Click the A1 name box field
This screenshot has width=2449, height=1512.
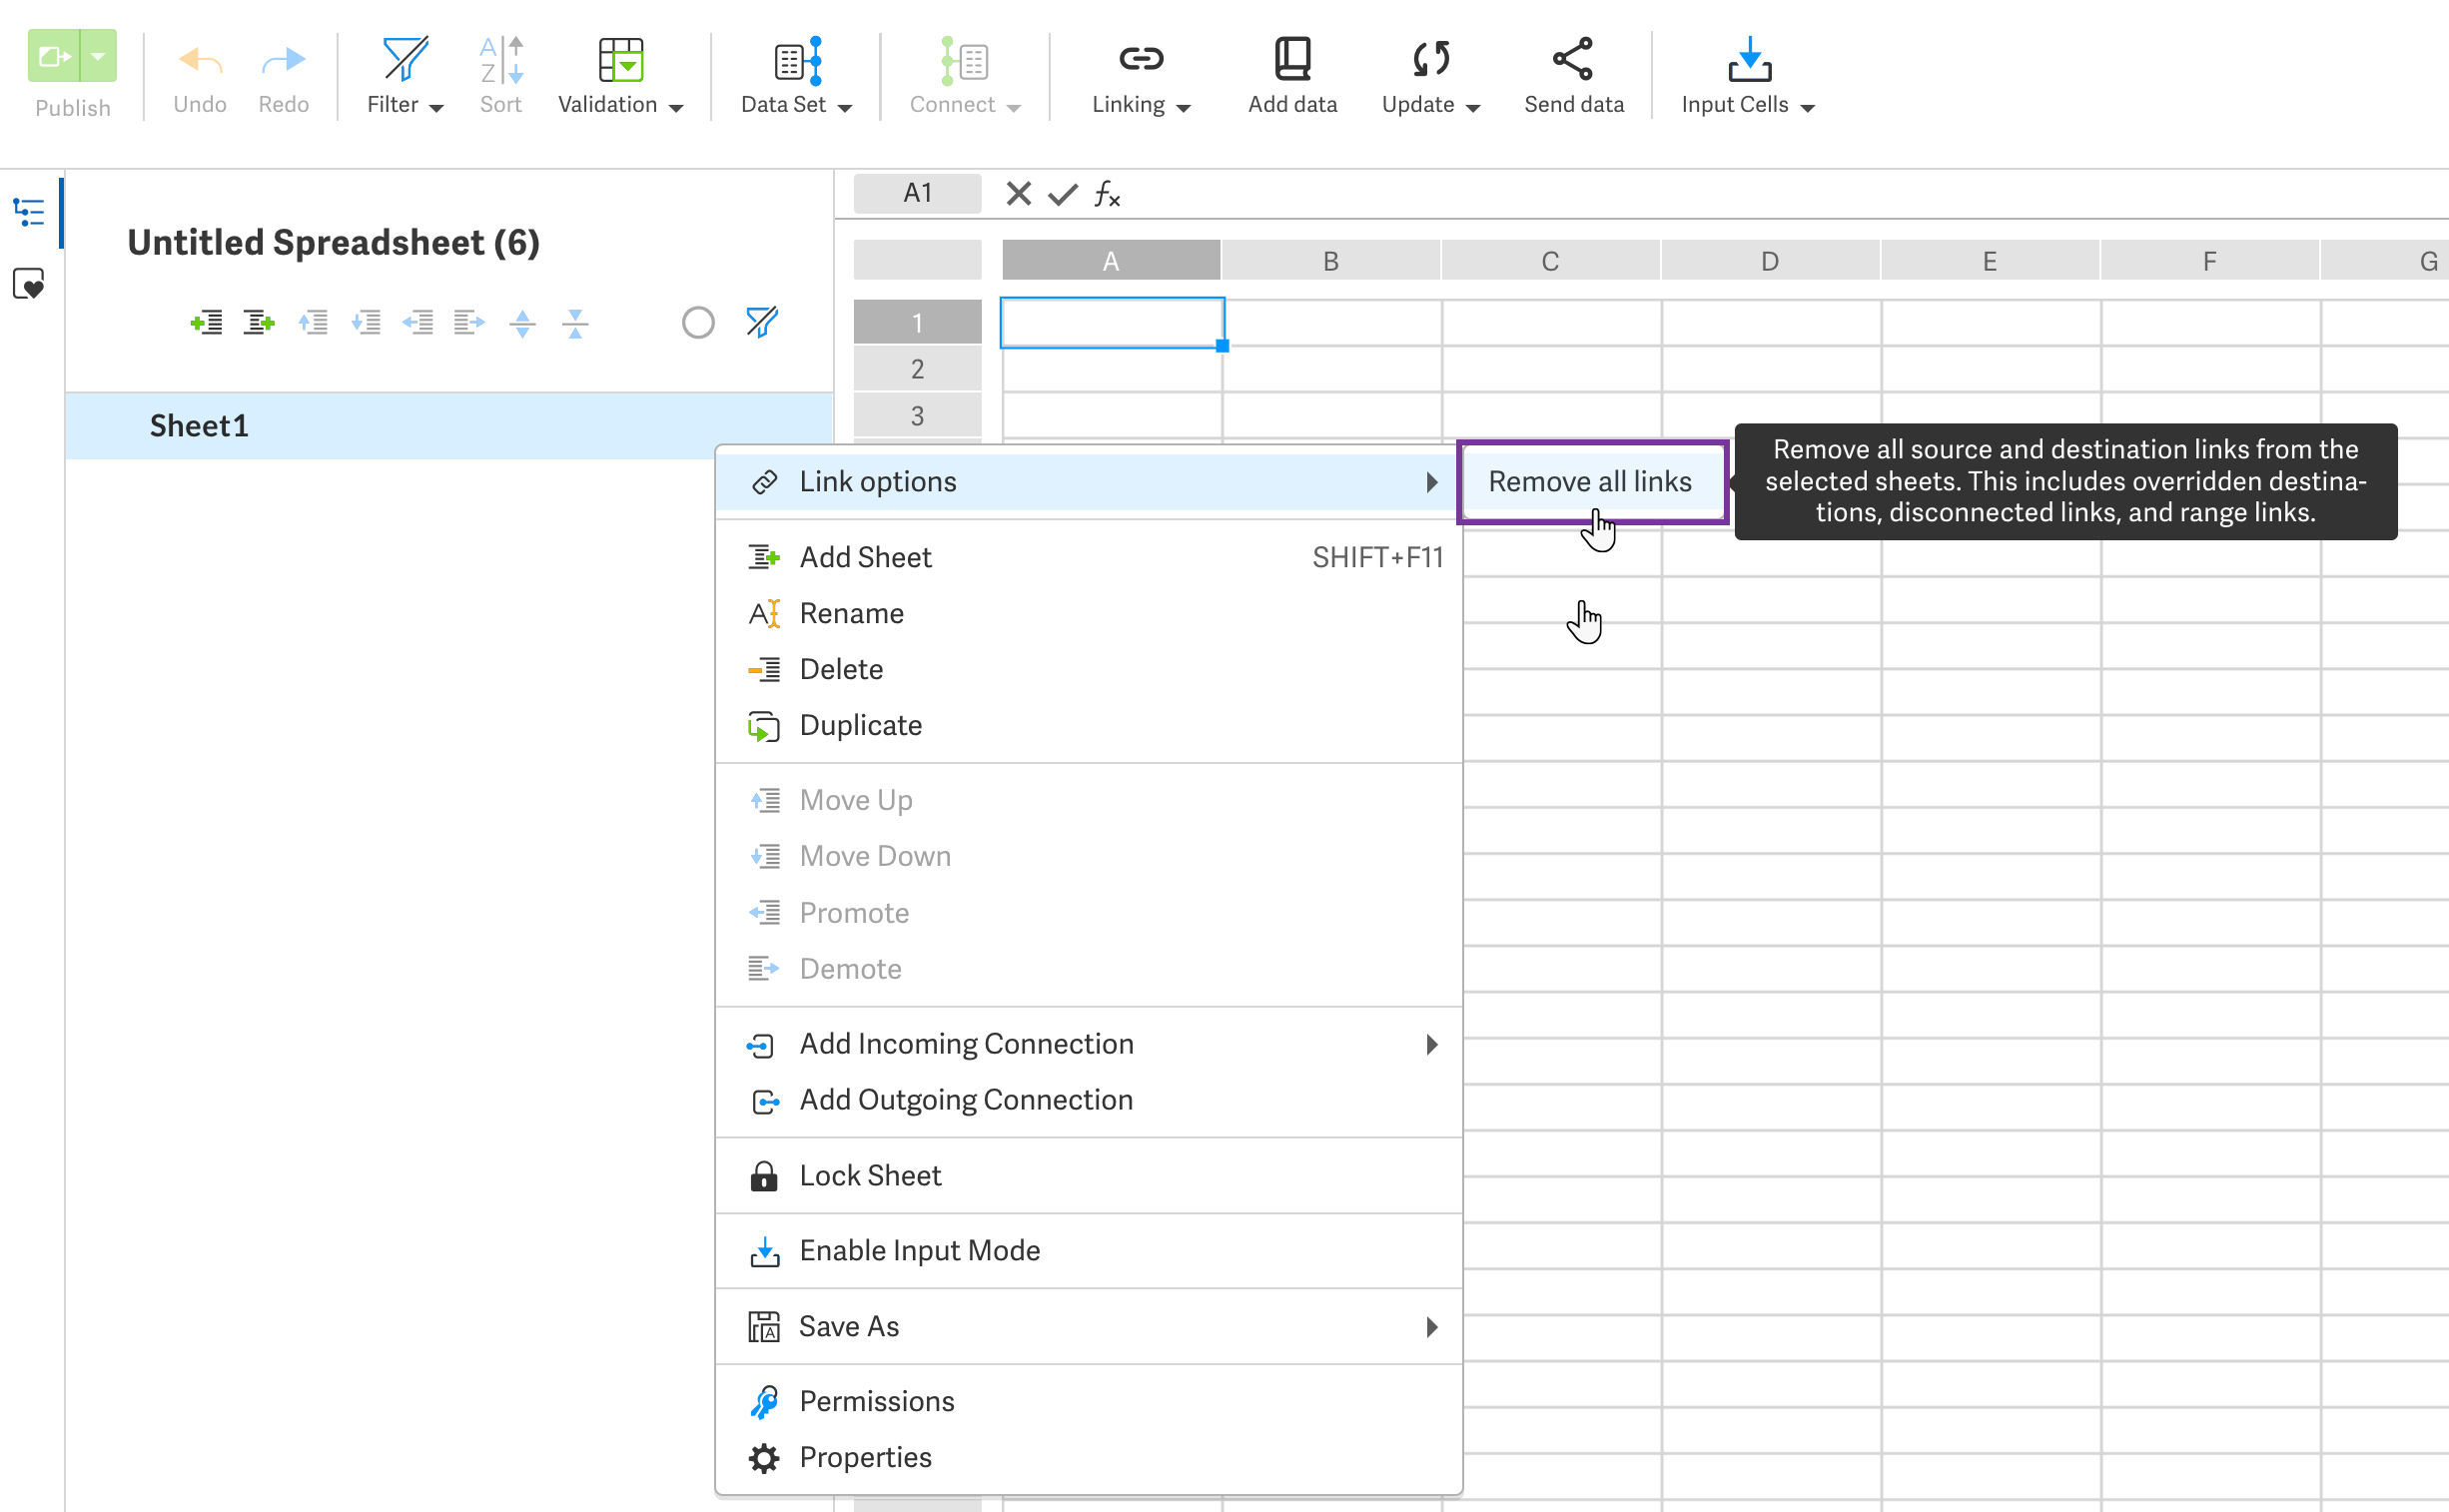click(916, 193)
